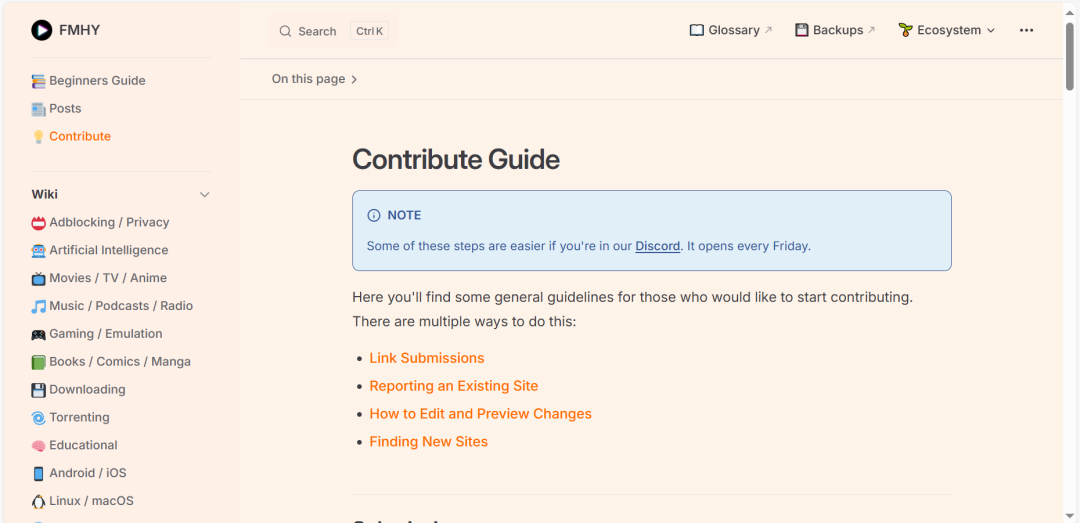Image resolution: width=1080 pixels, height=523 pixels.
Task: Click the Movies / TV / Anime icon
Action: [x=38, y=279]
